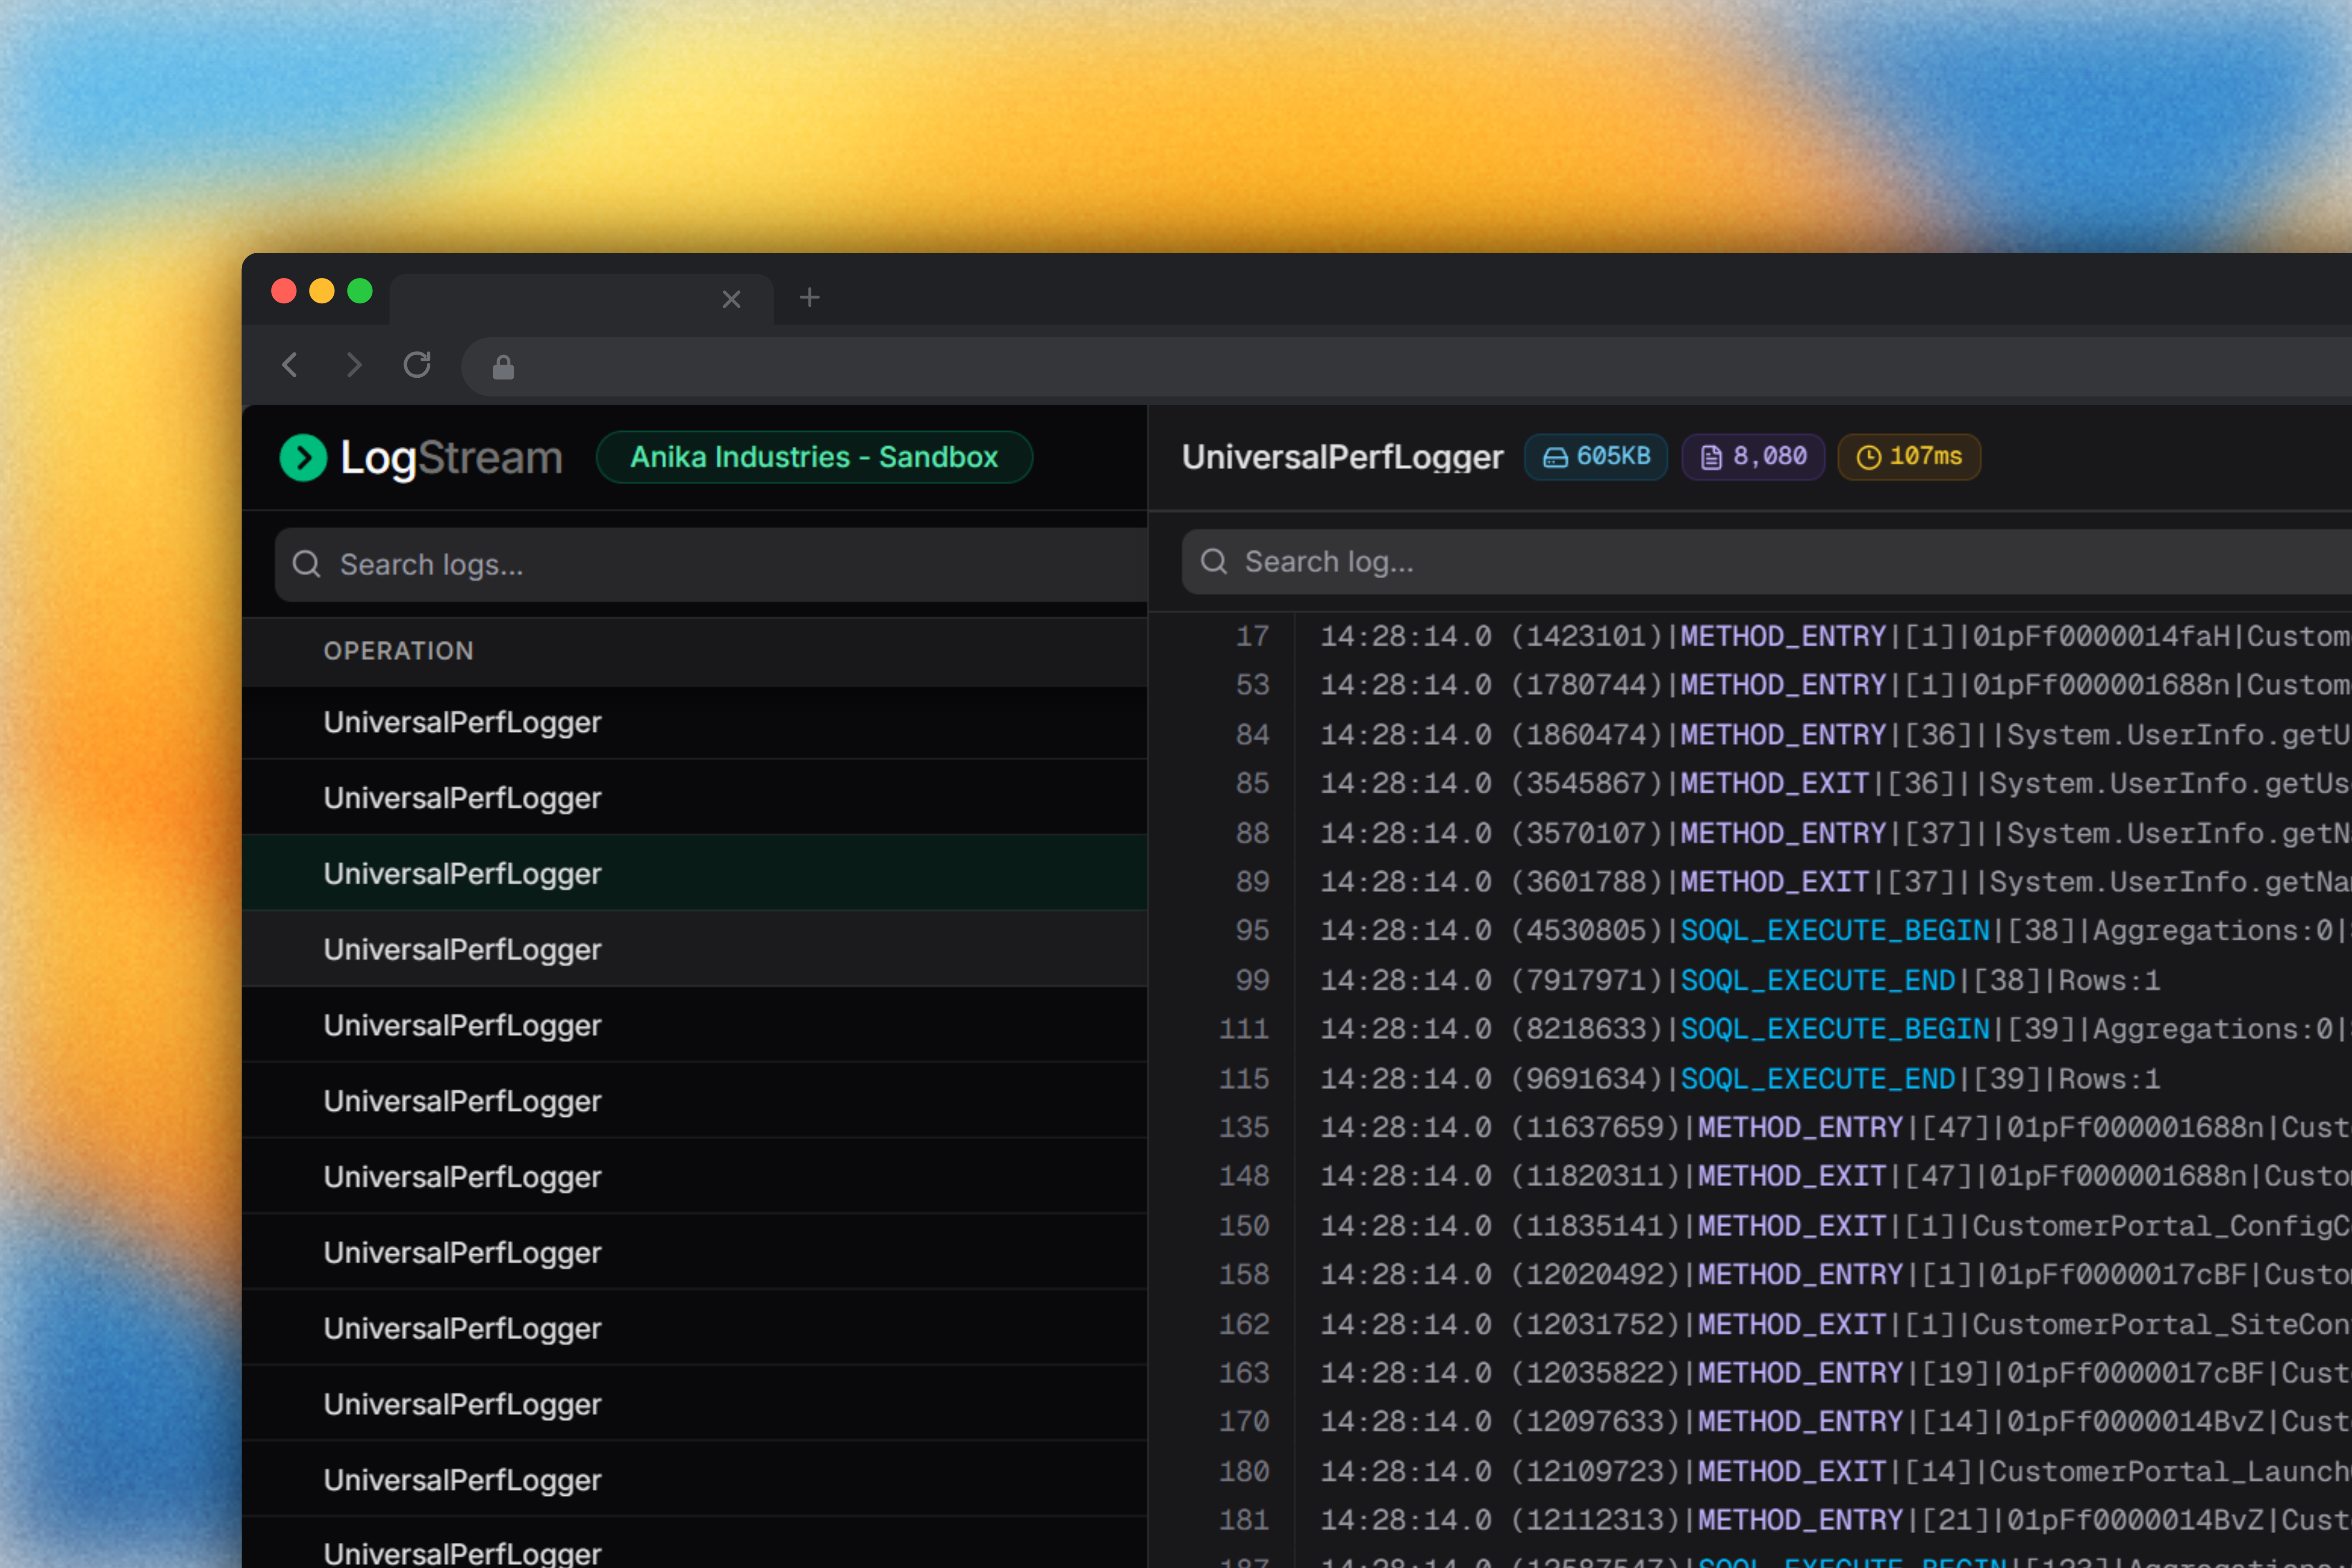Select log line 115 SOQL_EXECUTE_END [39]
Viewport: 2352px width, 1568px height.
click(x=1750, y=1079)
